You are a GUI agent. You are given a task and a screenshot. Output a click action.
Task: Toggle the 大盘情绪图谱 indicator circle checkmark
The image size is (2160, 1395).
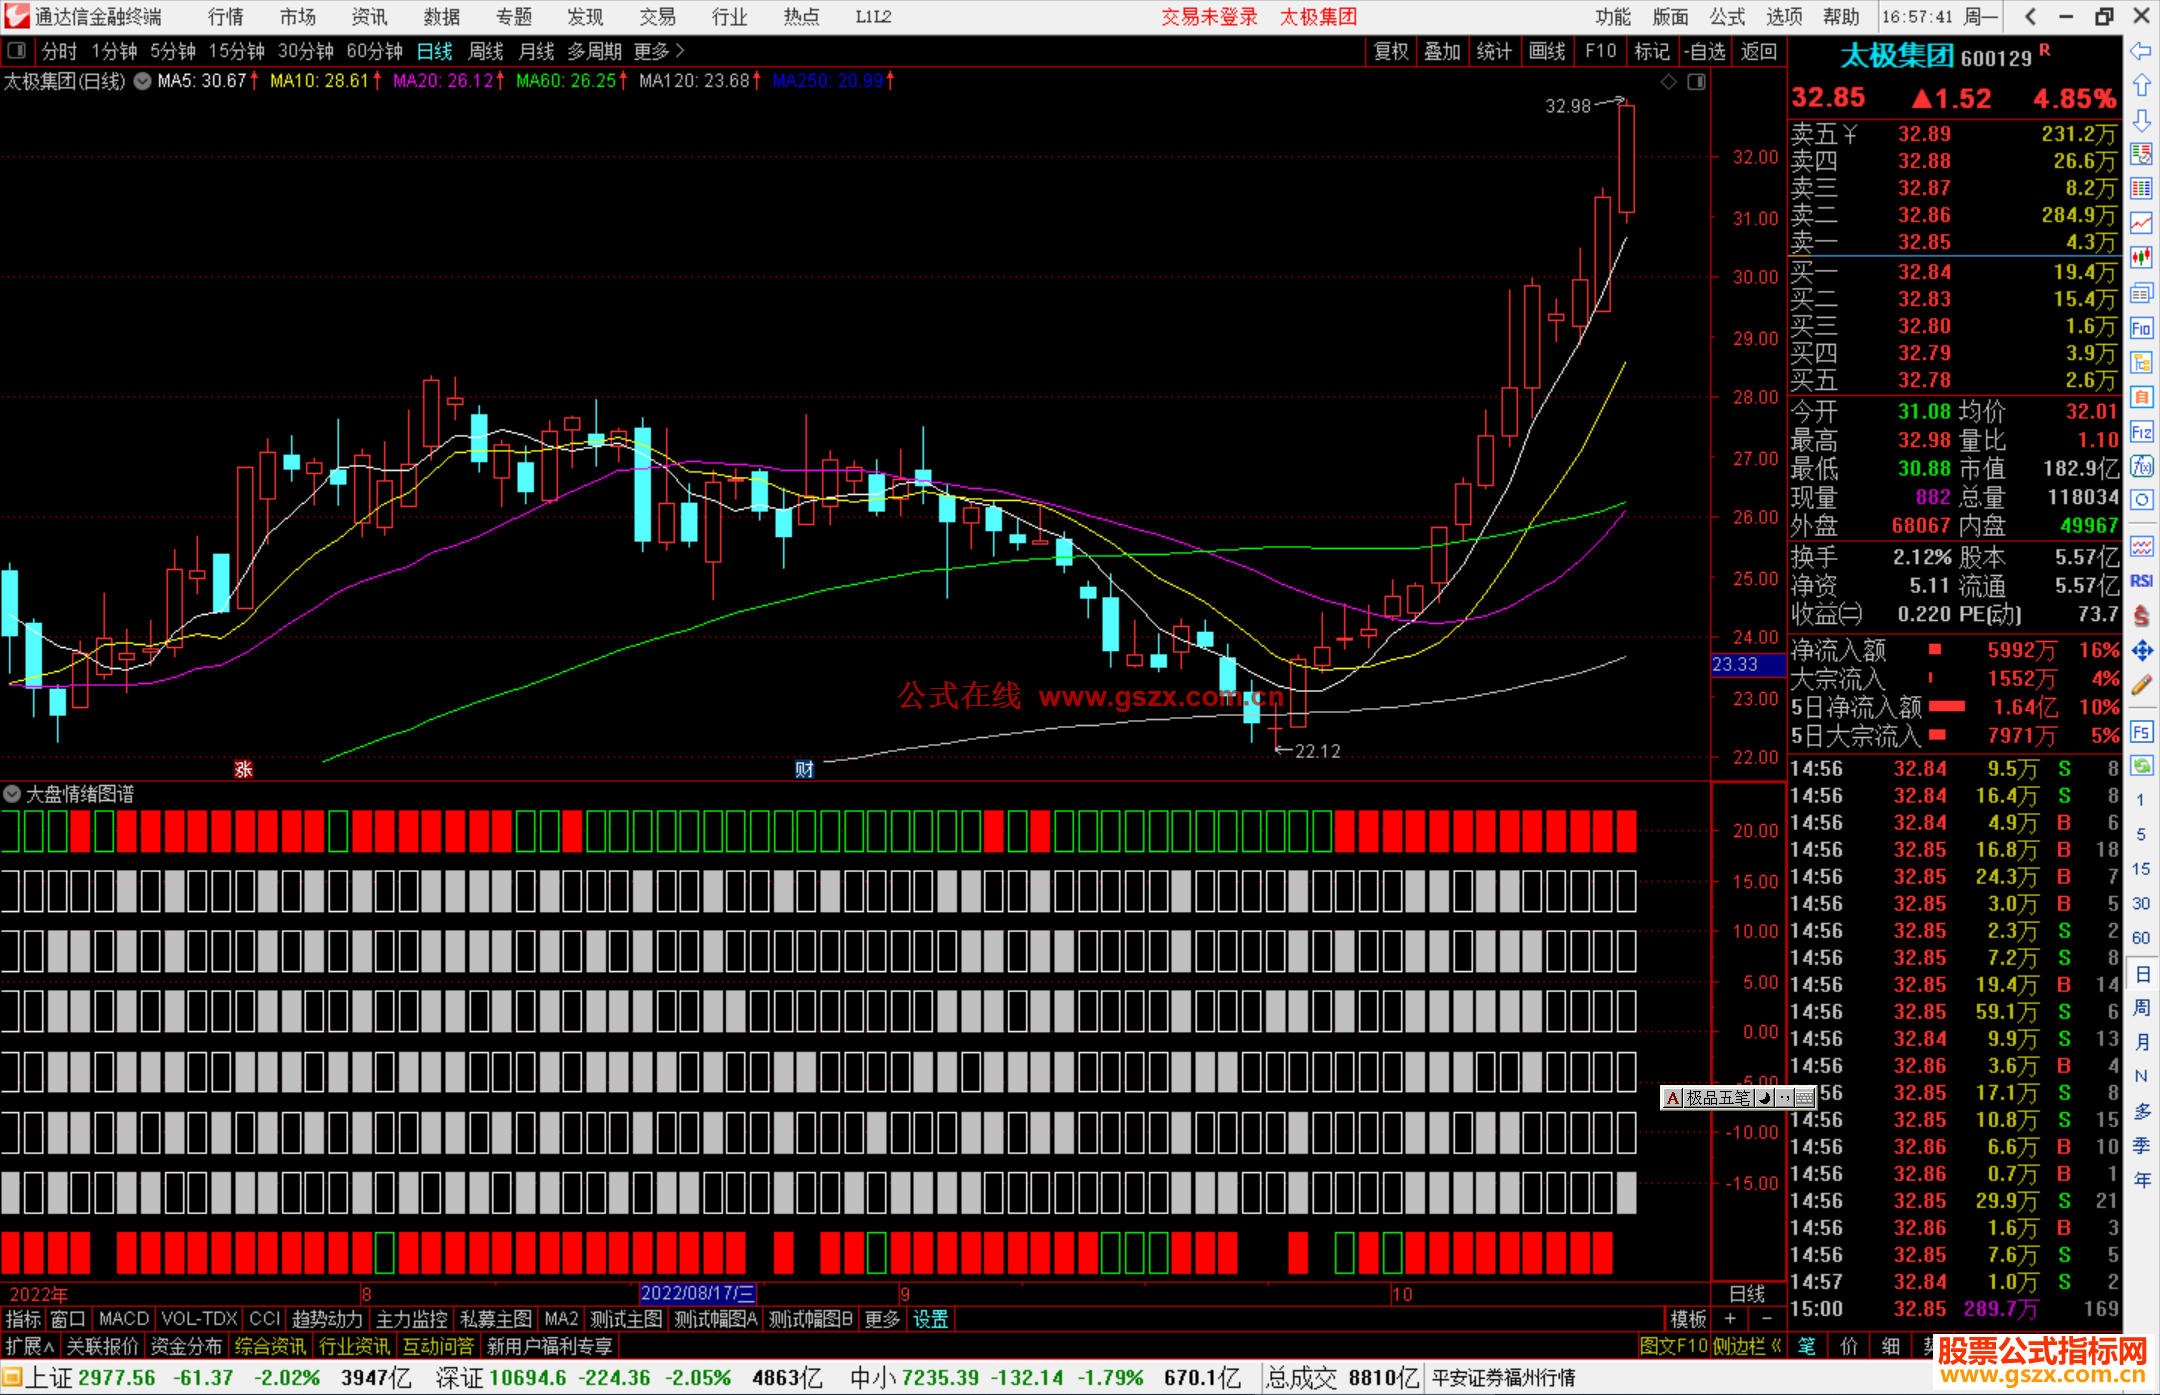[x=12, y=794]
